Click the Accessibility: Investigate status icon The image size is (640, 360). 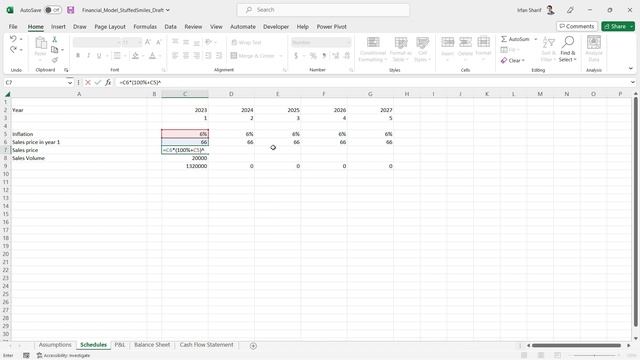[63, 356]
